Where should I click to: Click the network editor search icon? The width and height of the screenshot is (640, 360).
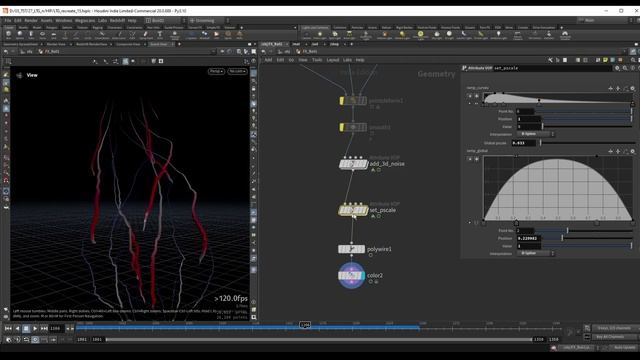[633, 60]
